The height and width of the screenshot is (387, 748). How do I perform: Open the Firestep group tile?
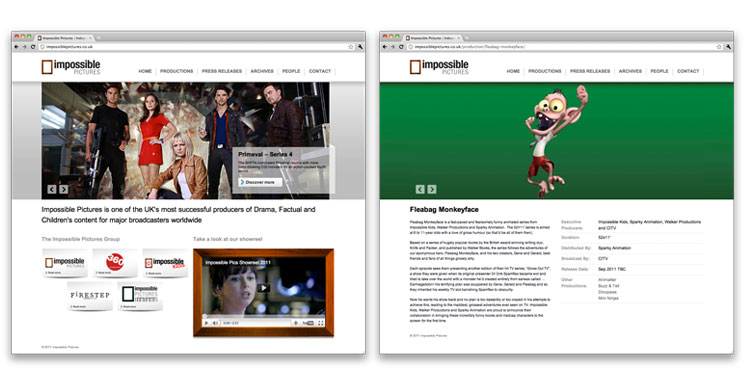coord(90,296)
